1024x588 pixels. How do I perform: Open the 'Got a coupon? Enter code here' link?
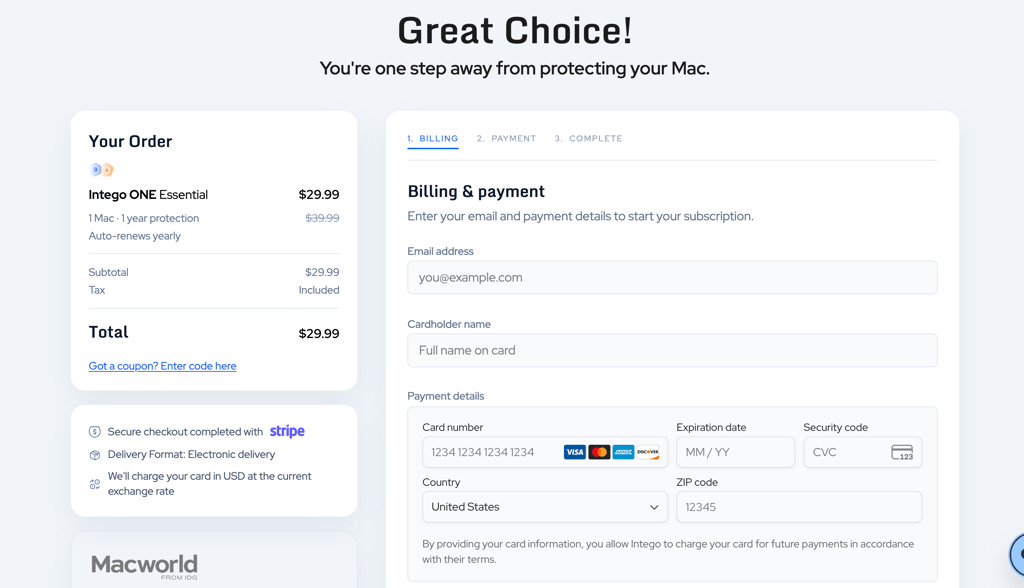pyautogui.click(x=163, y=366)
